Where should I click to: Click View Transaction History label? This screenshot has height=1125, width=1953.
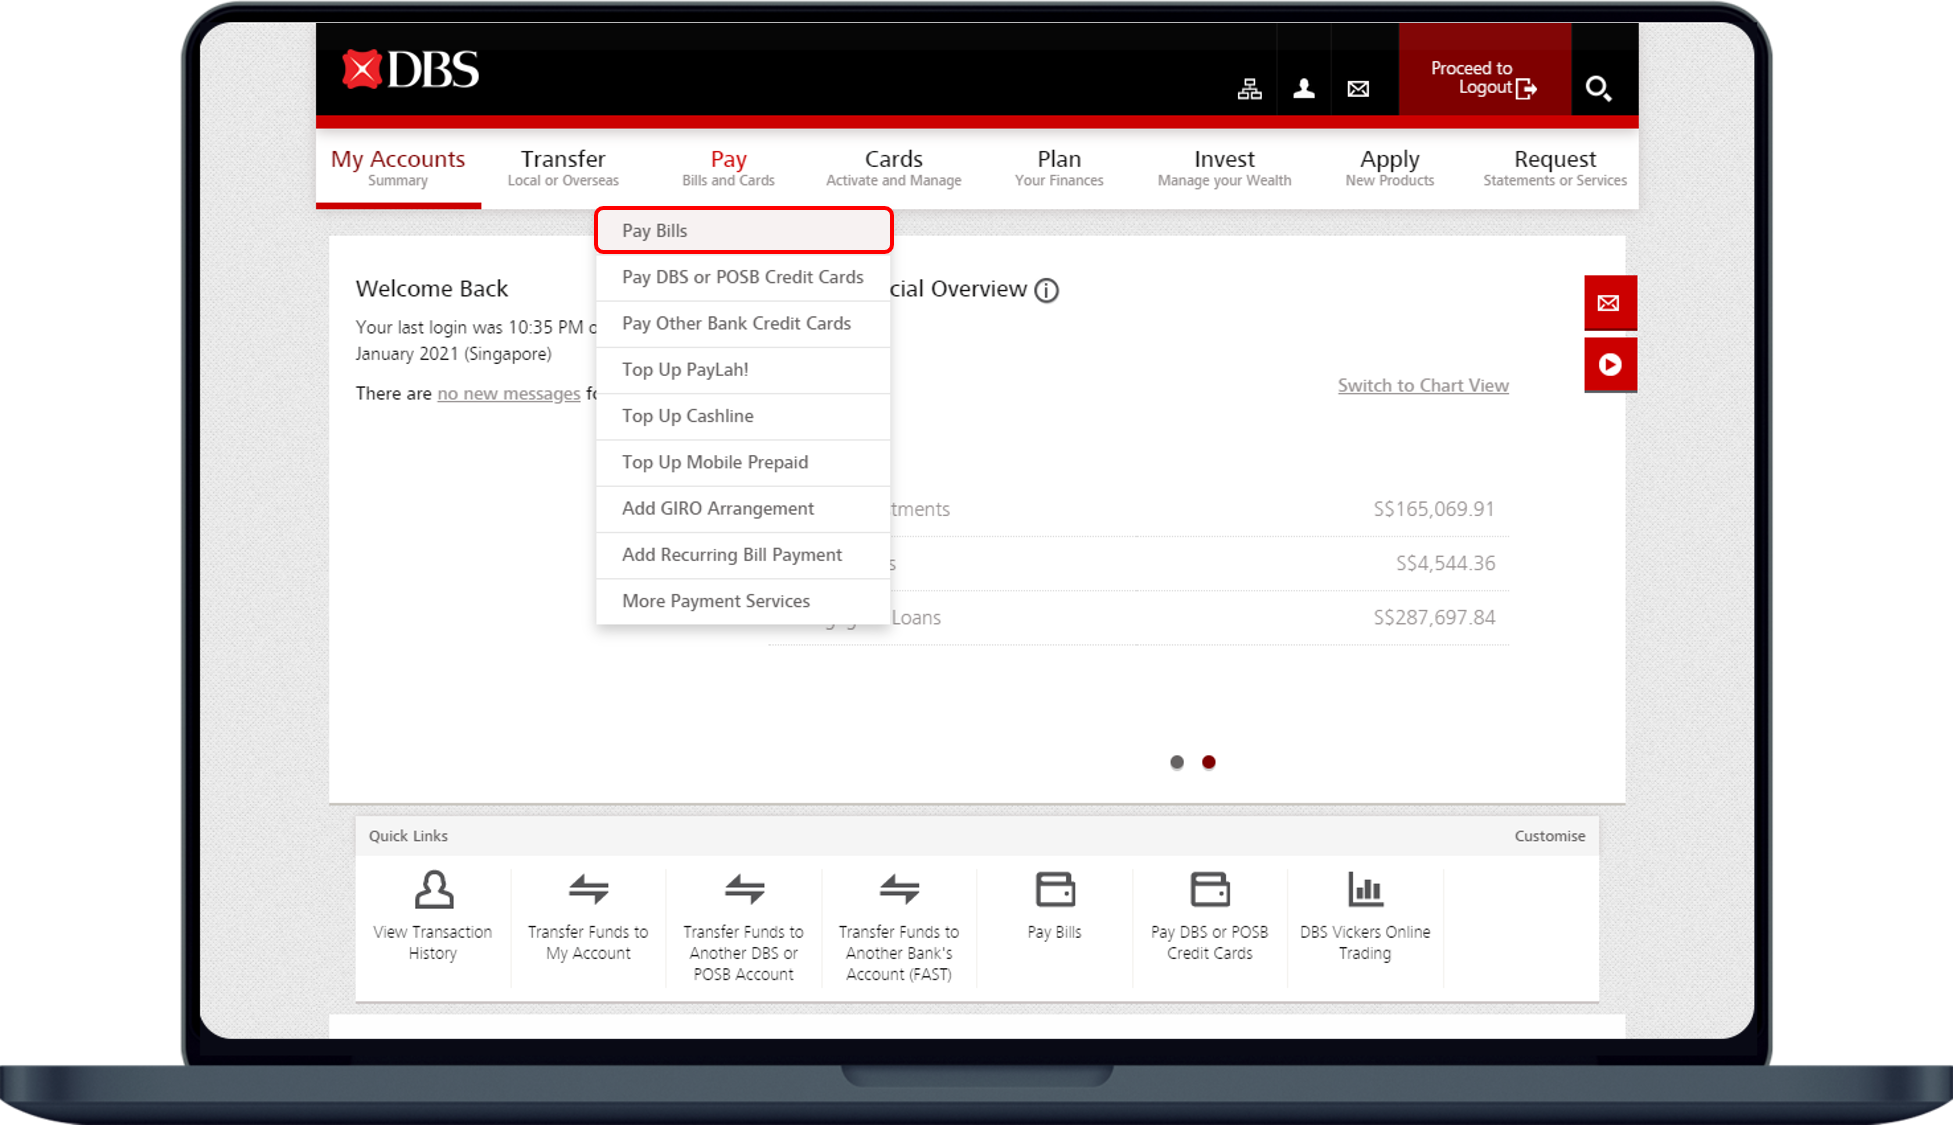433,943
